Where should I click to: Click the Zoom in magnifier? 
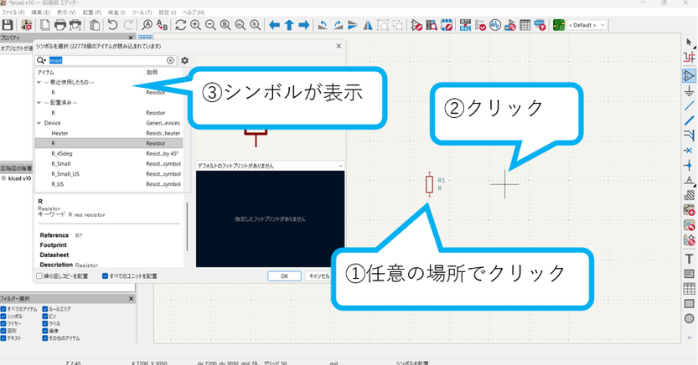[195, 25]
